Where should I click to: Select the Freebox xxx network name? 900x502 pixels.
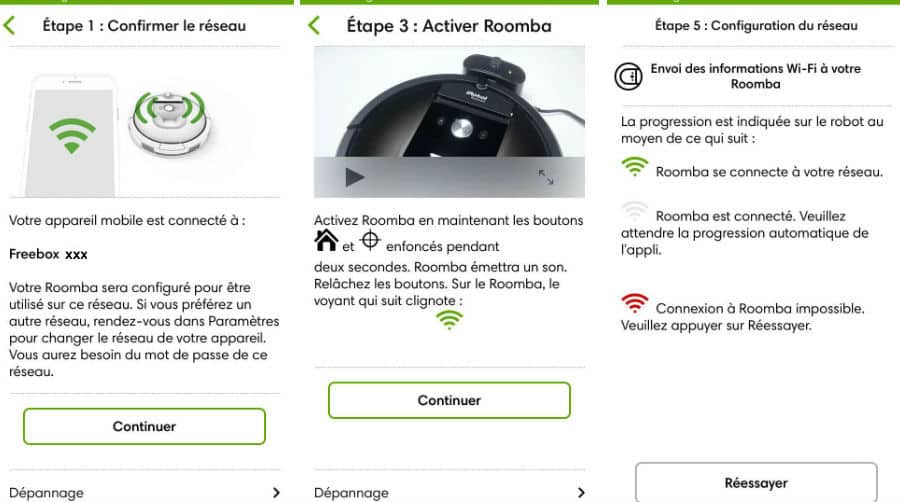point(48,254)
